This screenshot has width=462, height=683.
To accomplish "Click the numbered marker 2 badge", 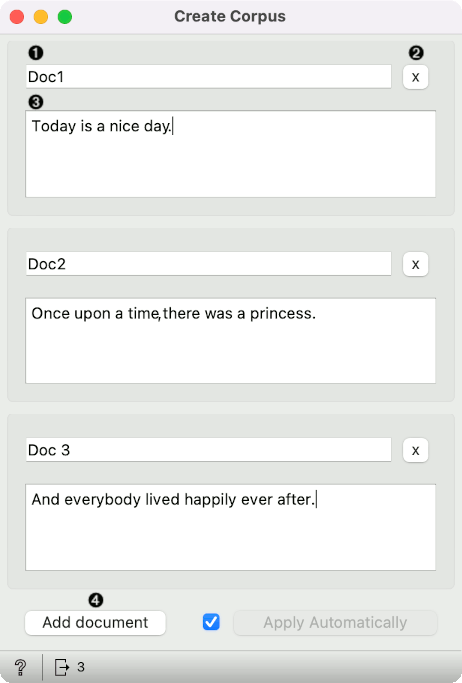I will coord(416,53).
